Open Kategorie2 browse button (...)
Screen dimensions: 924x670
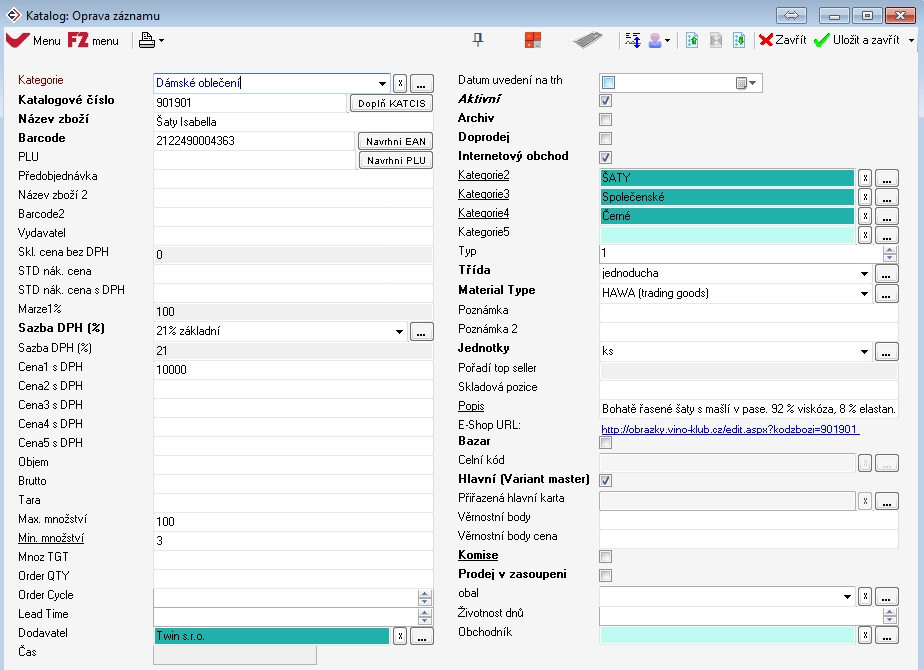point(887,177)
